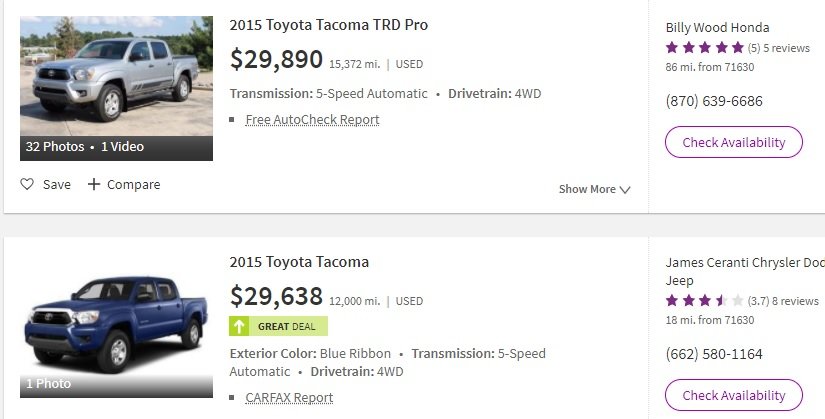Click the green Great Deal arrow icon

coord(239,326)
